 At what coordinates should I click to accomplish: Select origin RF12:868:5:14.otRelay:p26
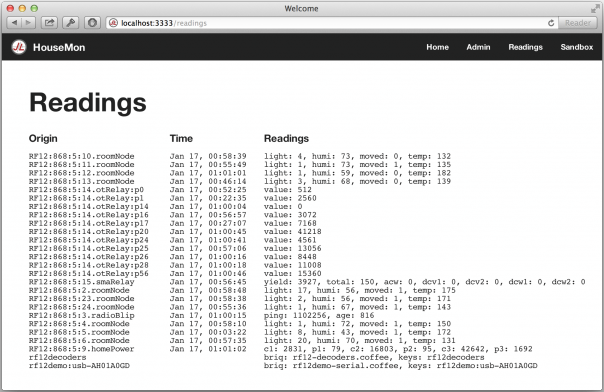pyautogui.click(x=89, y=257)
